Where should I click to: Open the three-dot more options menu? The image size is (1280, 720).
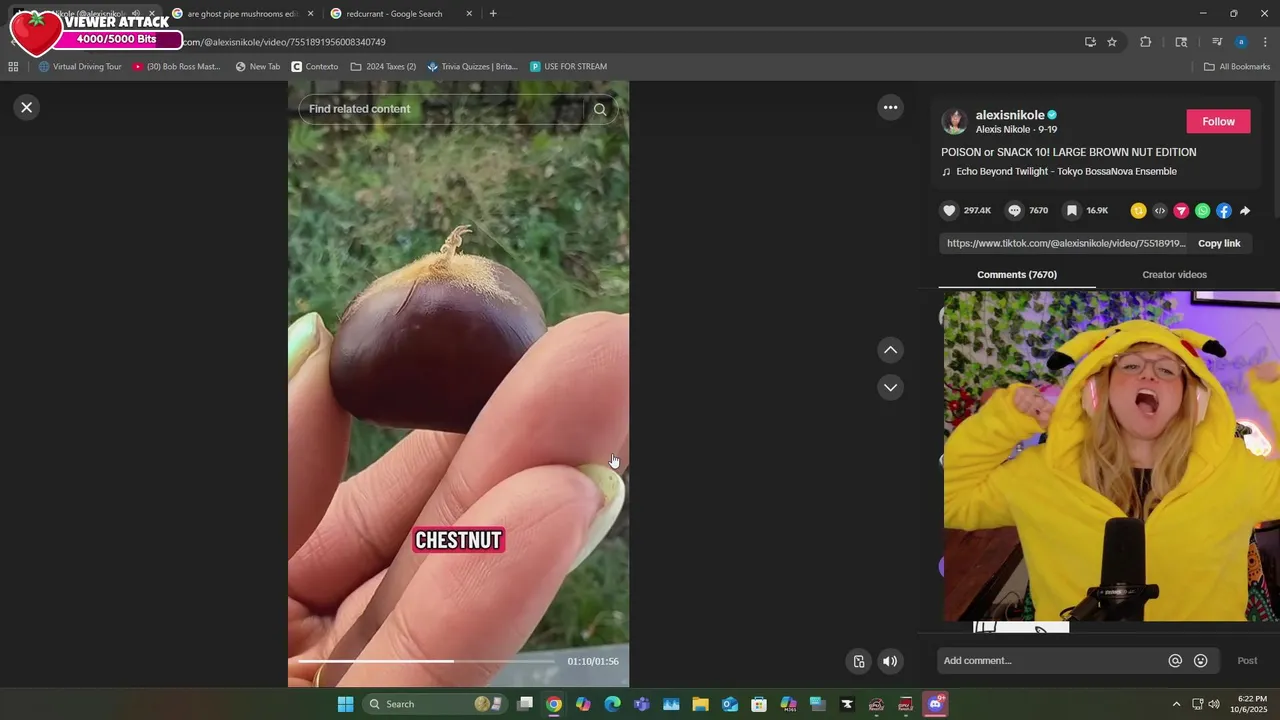pos(890,107)
